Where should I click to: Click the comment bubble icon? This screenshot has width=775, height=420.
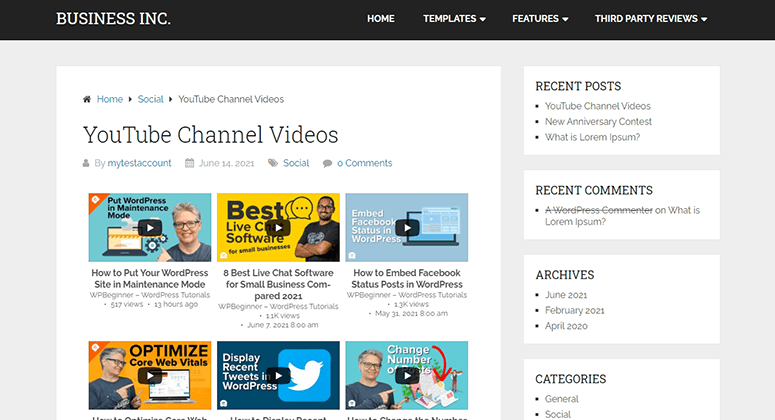(x=327, y=164)
